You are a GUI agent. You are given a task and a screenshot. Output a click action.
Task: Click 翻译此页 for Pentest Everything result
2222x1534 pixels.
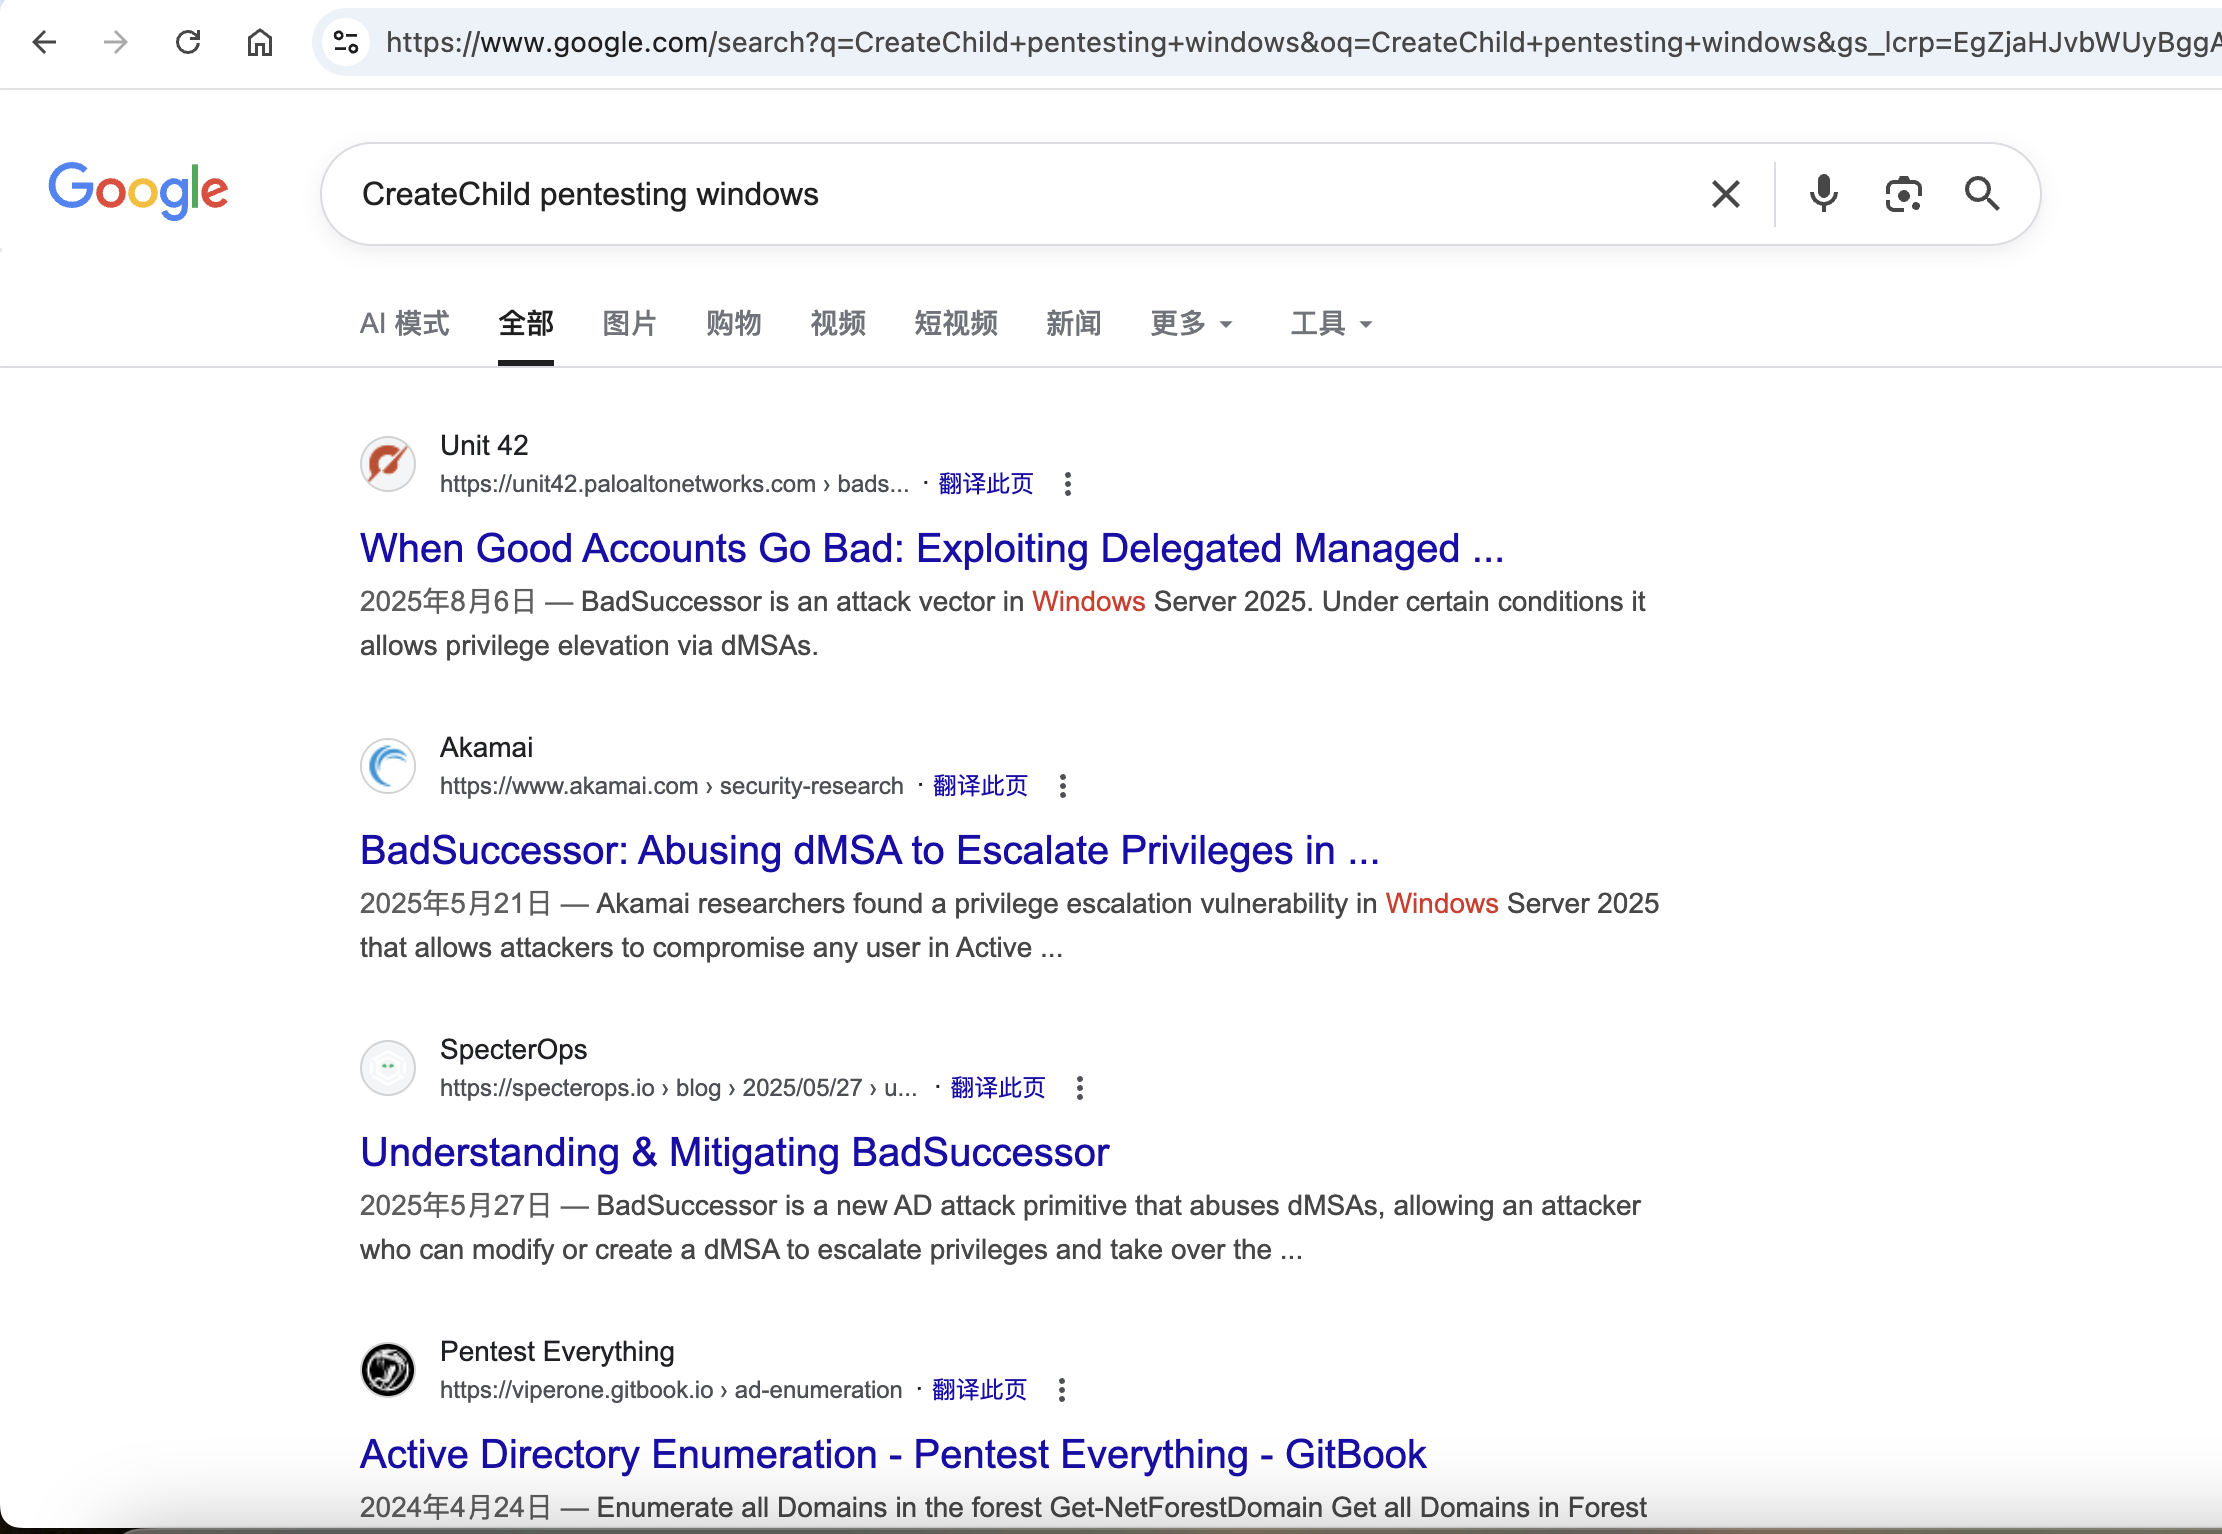tap(979, 1390)
